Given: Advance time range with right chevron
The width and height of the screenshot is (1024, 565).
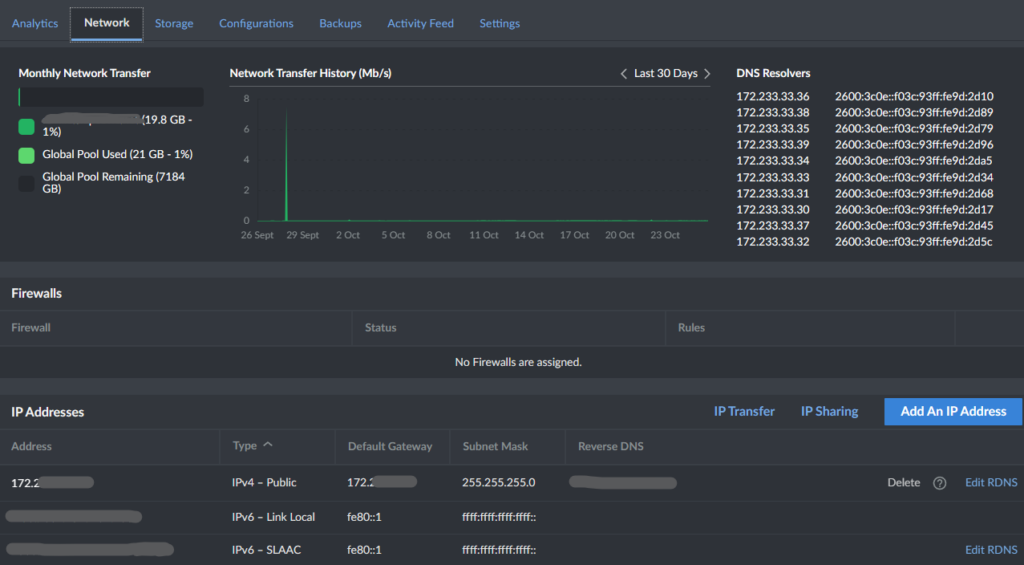Looking at the screenshot, I should pos(707,74).
